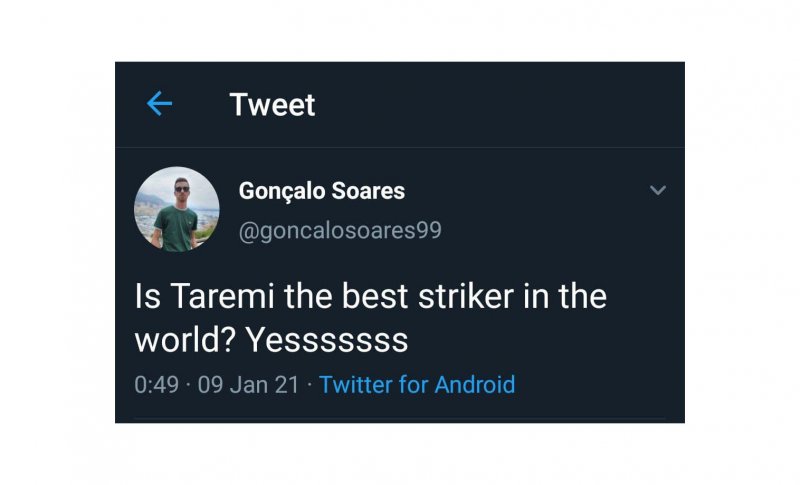Open Gonçalo Soares' profile picture
The width and height of the screenshot is (800, 485).
pos(177,209)
